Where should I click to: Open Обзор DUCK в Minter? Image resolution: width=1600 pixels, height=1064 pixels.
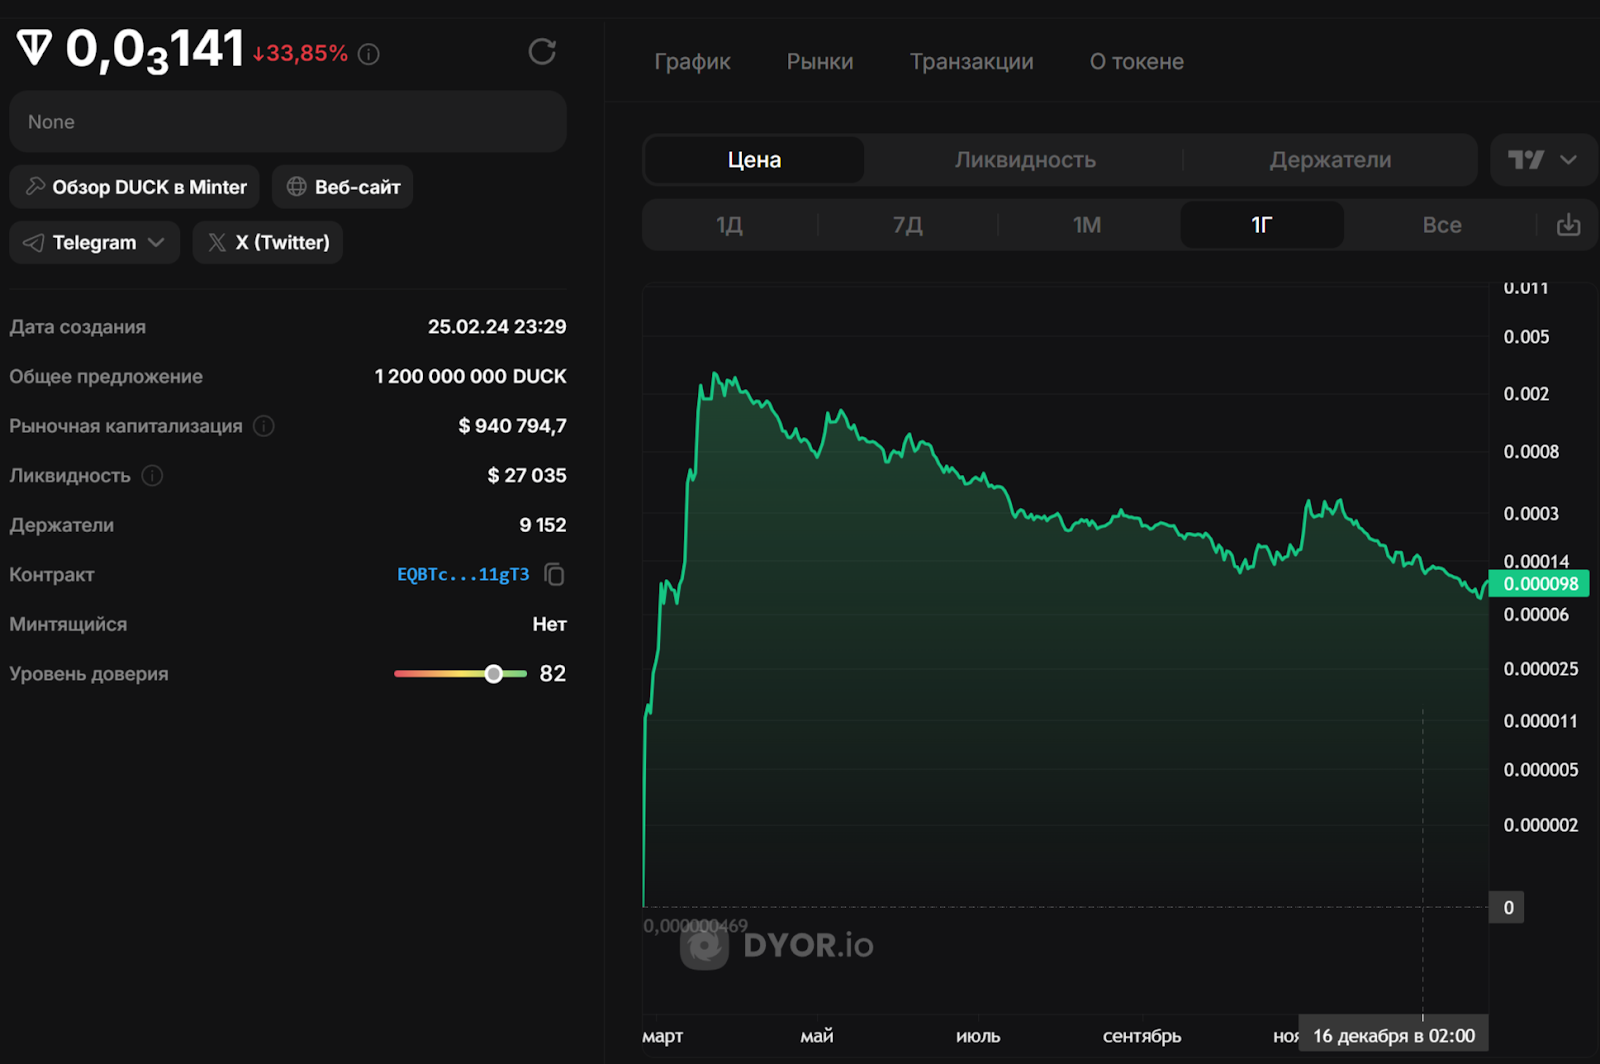135,187
